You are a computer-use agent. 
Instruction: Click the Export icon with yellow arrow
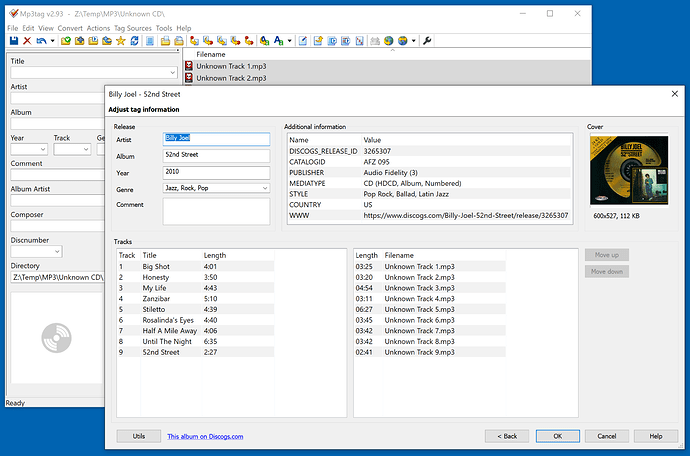point(318,41)
